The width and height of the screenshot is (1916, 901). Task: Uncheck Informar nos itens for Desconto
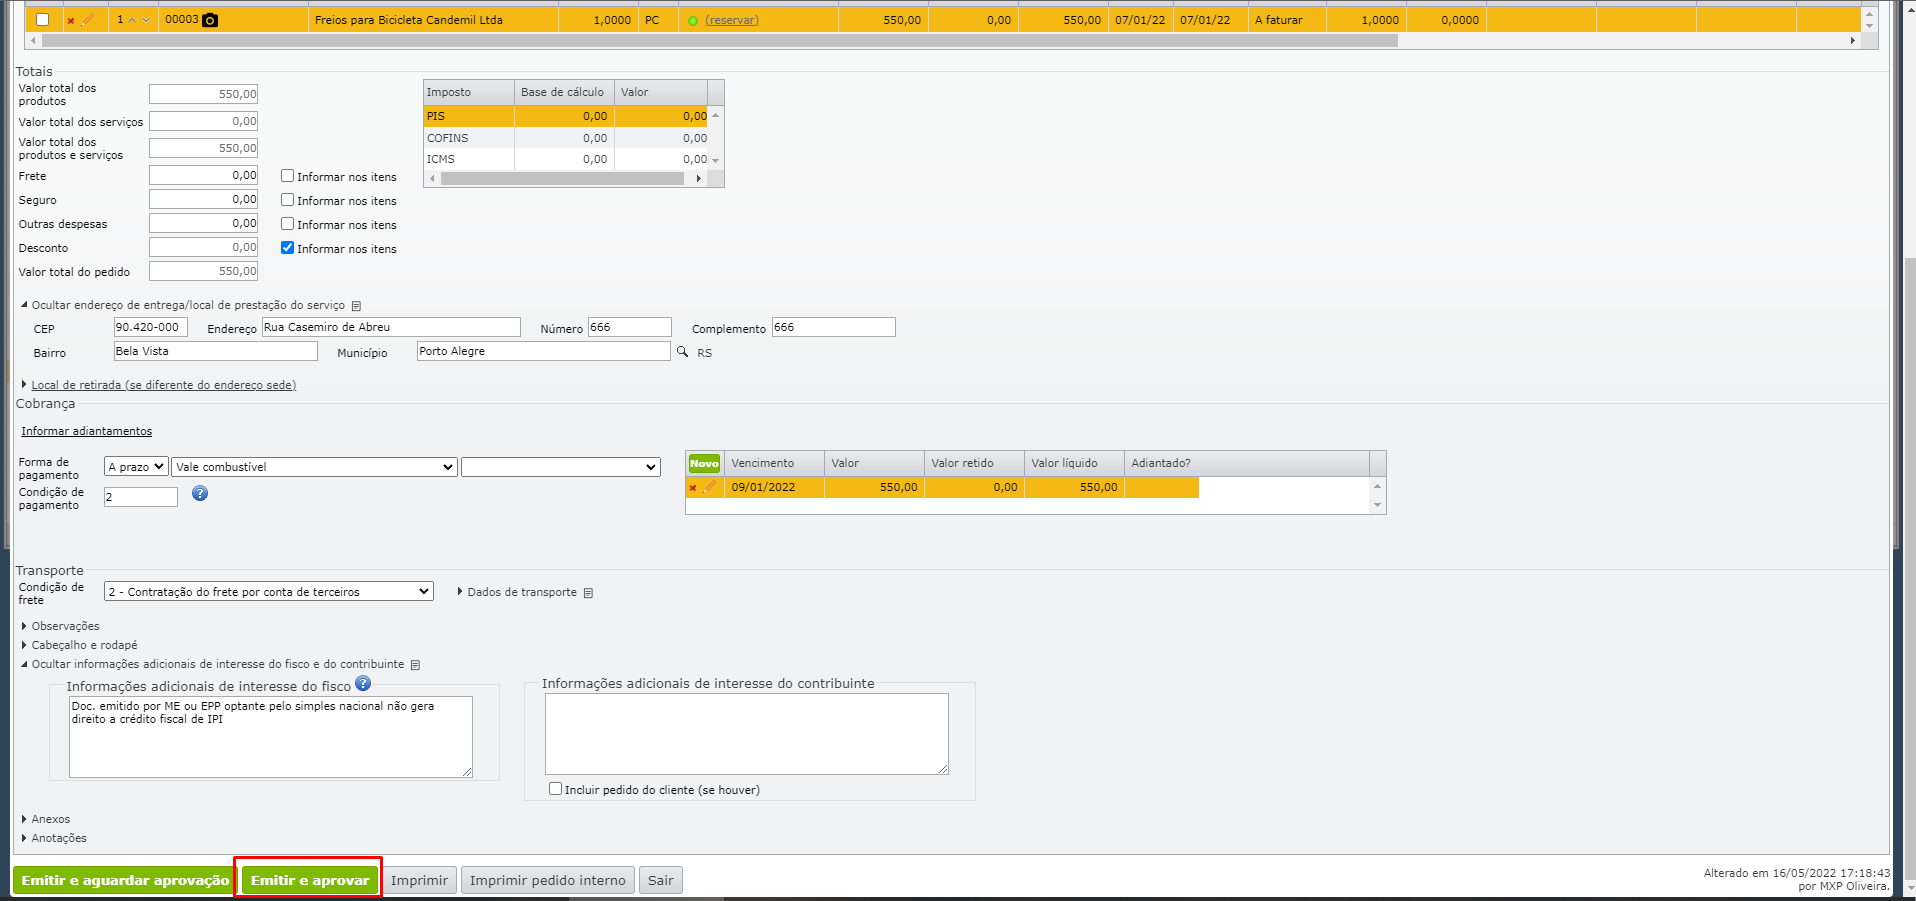pyautogui.click(x=288, y=248)
